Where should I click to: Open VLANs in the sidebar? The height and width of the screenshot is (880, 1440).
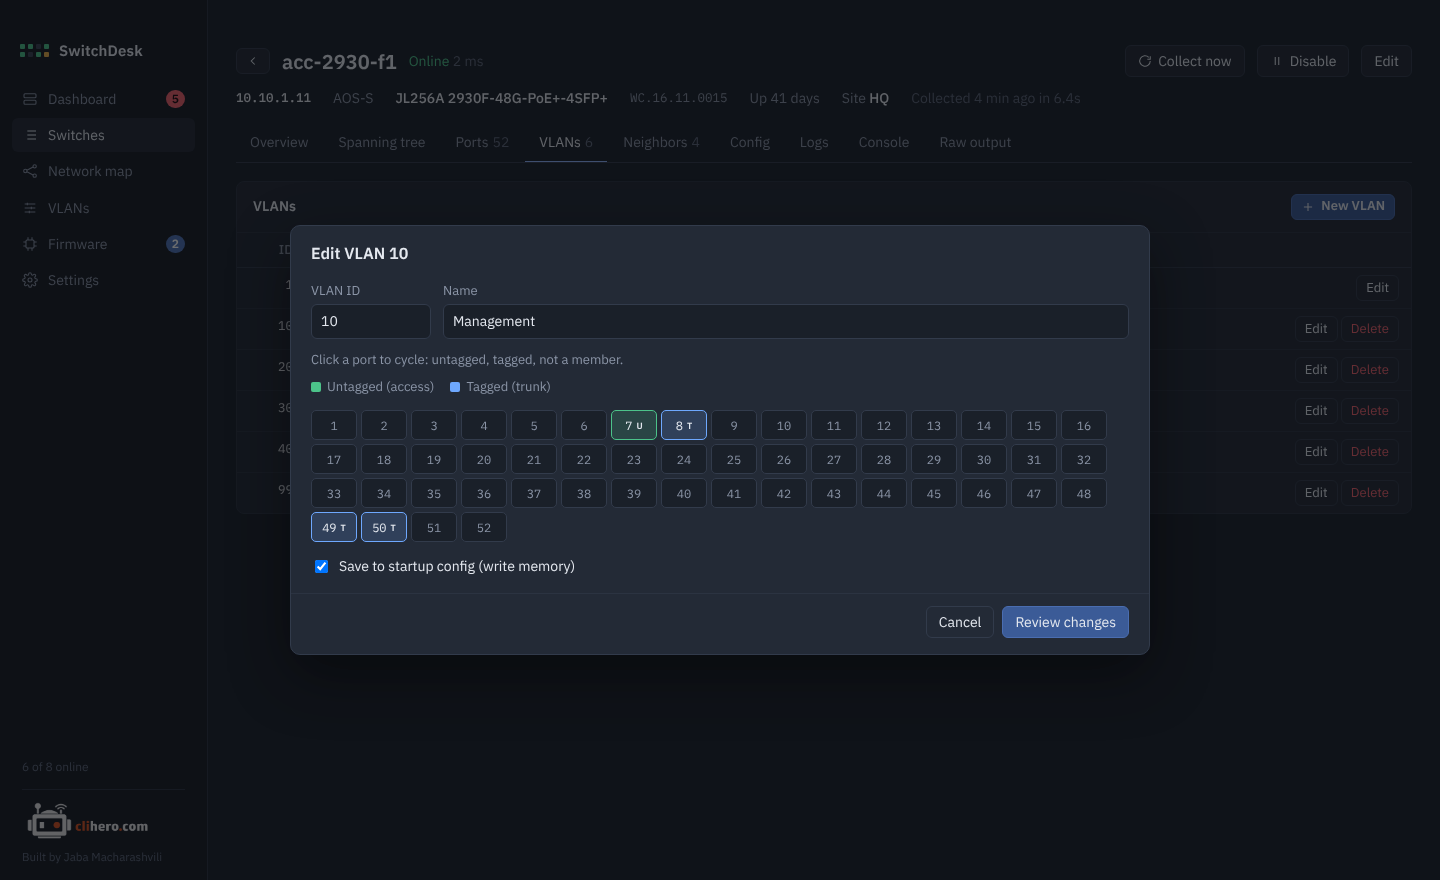click(104, 208)
